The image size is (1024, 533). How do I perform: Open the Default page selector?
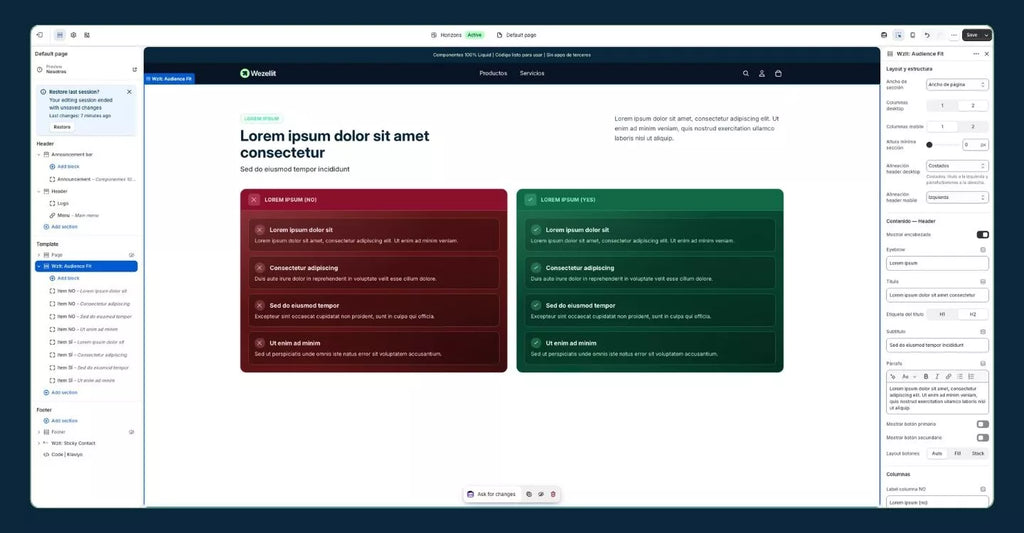(517, 35)
